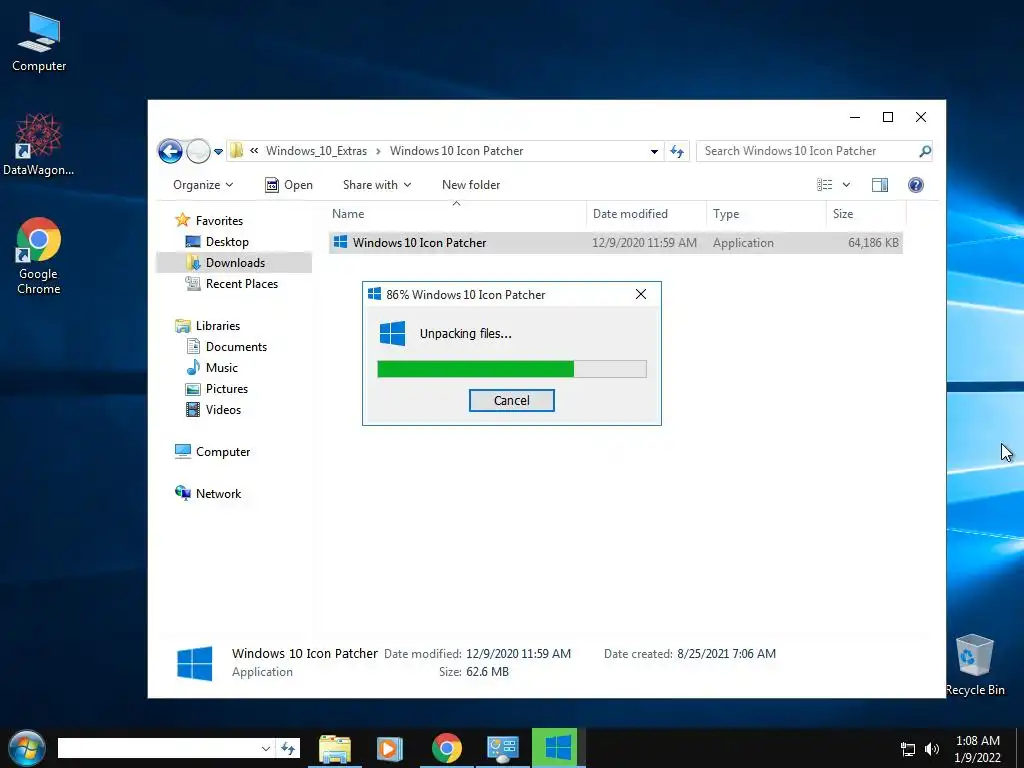Click the taskbar address refresh button
This screenshot has height=768, width=1024.
click(288, 748)
